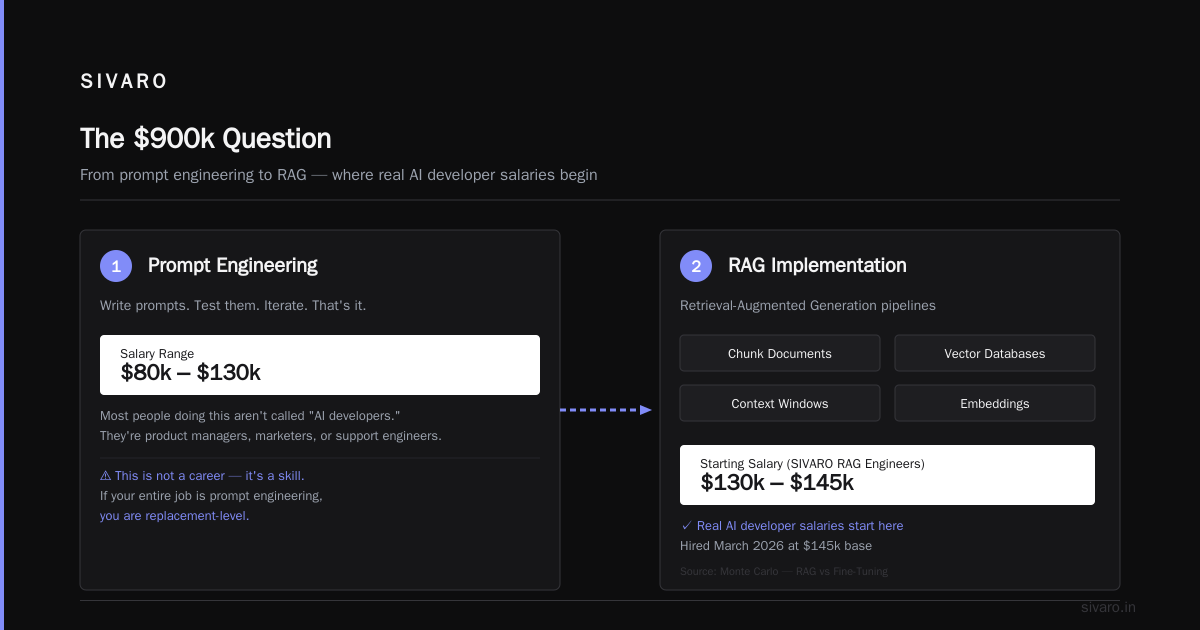The height and width of the screenshot is (630, 1200).
Task: Click the "Vector Databases" chip
Action: 995,353
